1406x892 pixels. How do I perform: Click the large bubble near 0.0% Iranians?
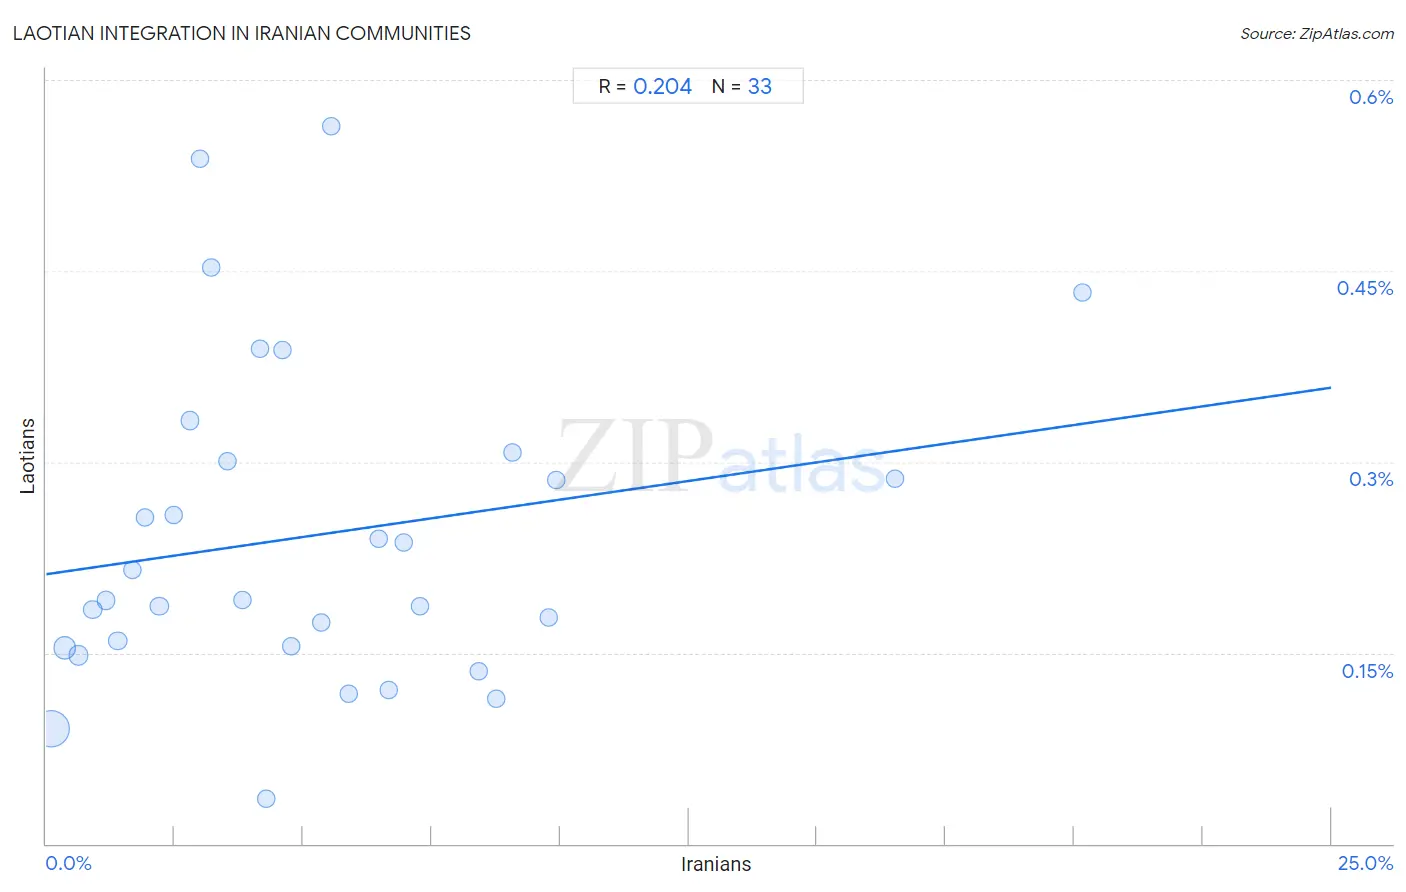(52, 729)
